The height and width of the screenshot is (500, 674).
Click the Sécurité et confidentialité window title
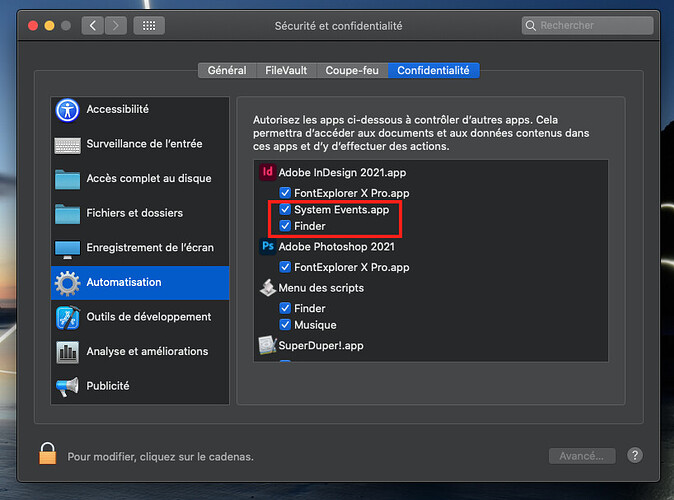(338, 26)
